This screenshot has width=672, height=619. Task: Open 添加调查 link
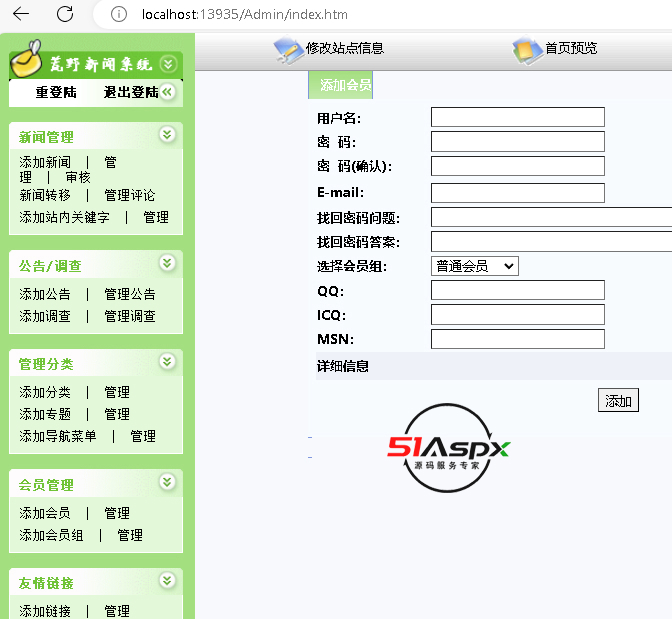(x=45, y=316)
